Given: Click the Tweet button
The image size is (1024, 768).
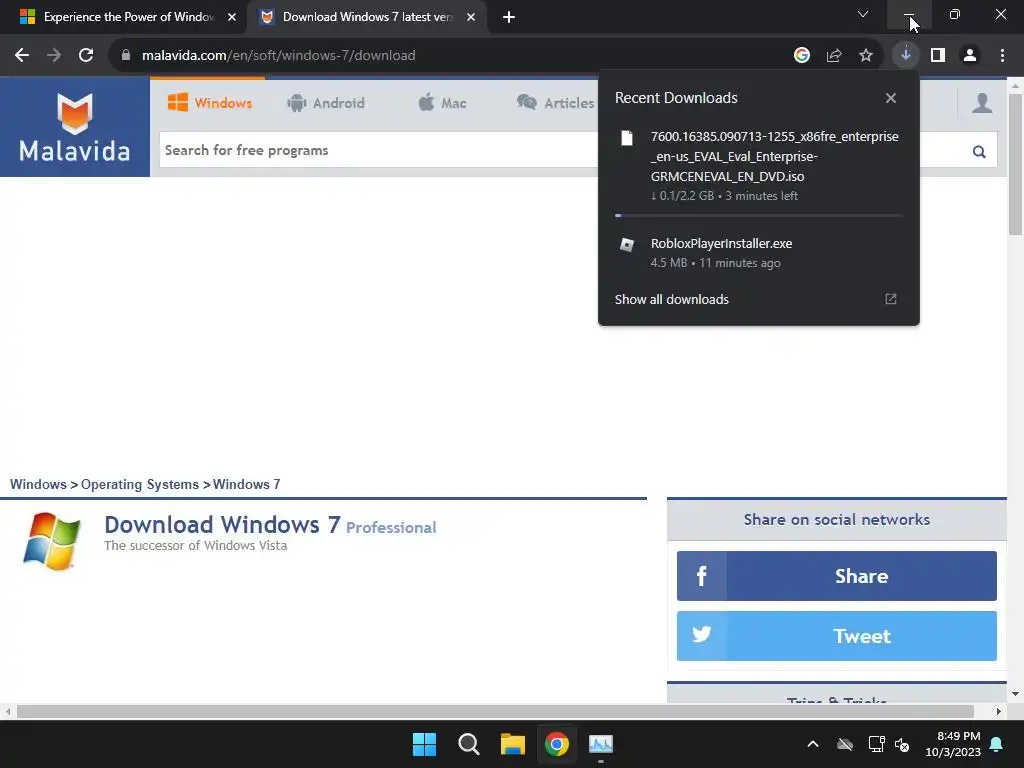Looking at the screenshot, I should (837, 636).
